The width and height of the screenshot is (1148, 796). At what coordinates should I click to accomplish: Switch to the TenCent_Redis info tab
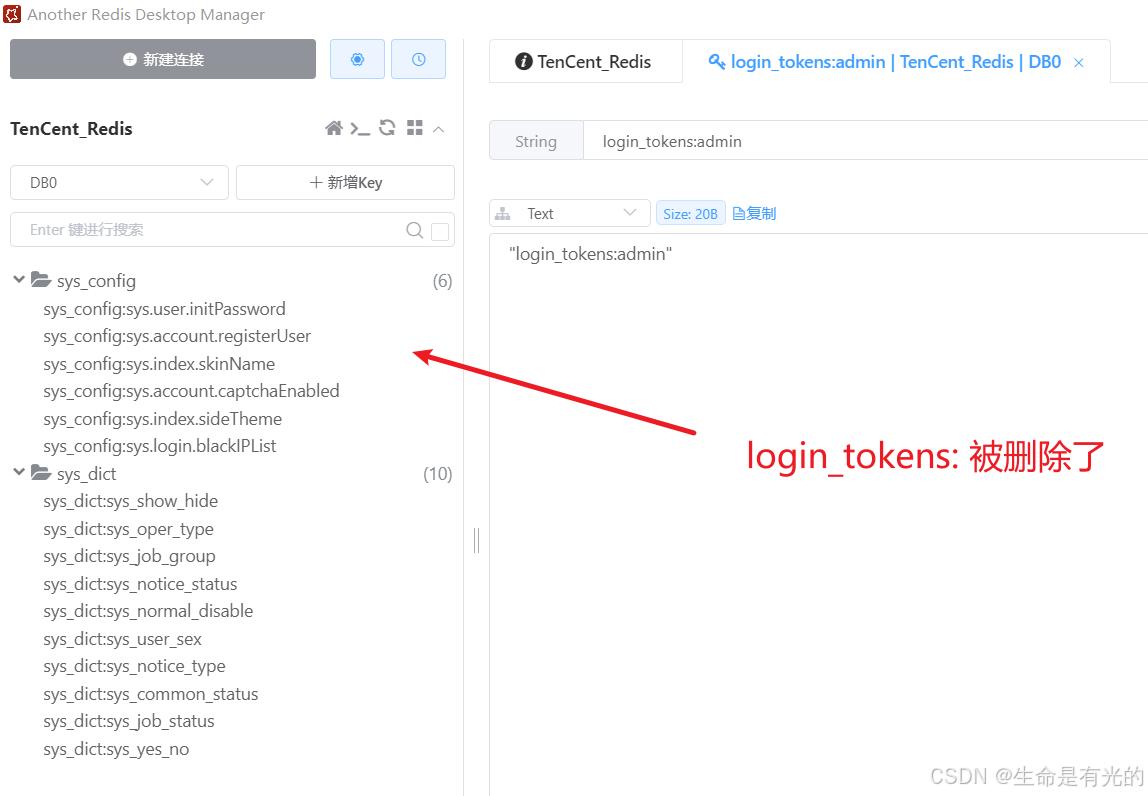(585, 62)
